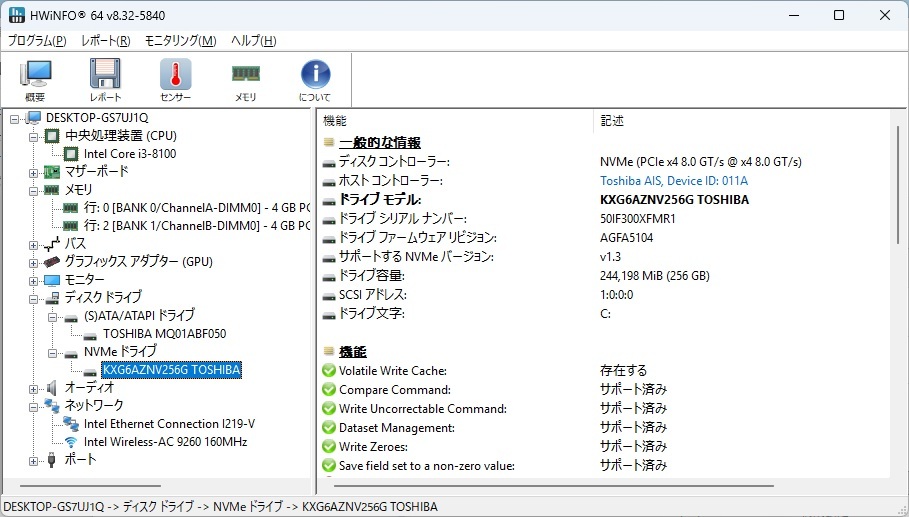Image resolution: width=909 pixels, height=517 pixels.
Task: Click the Toshiba AIS Device ID link
Action: coord(673,181)
